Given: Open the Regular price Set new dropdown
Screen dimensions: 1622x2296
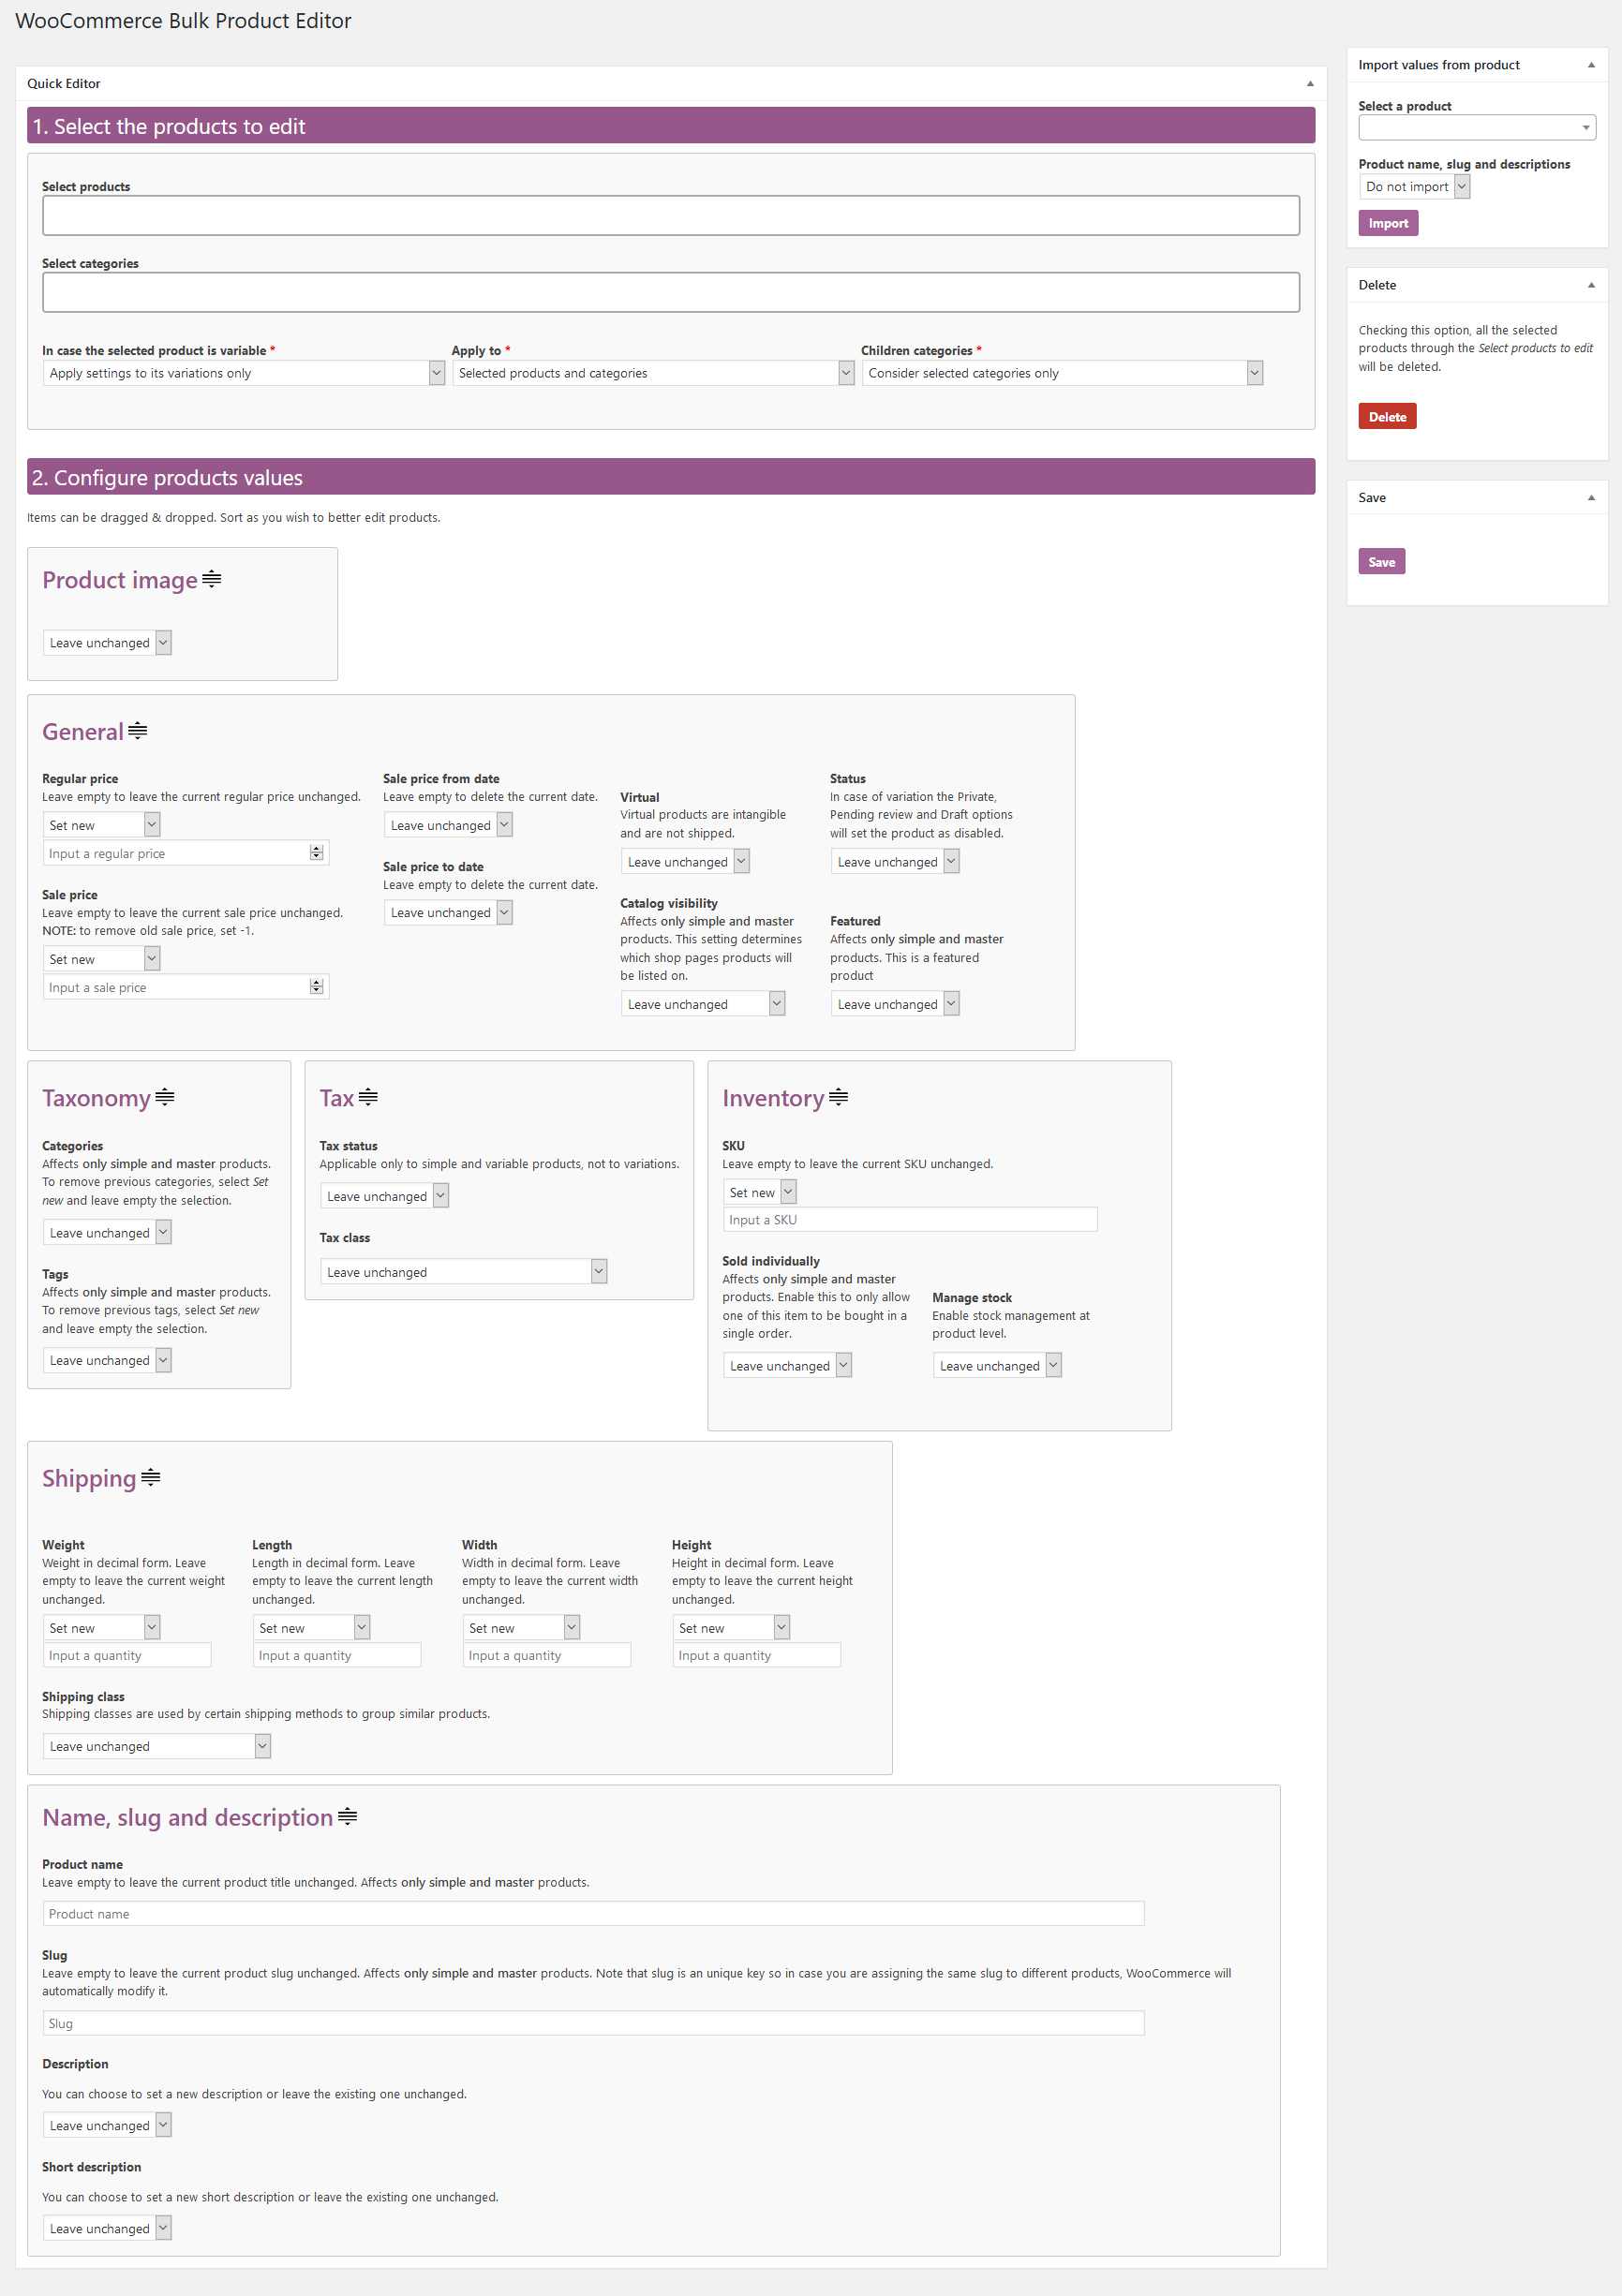Looking at the screenshot, I should 101,825.
